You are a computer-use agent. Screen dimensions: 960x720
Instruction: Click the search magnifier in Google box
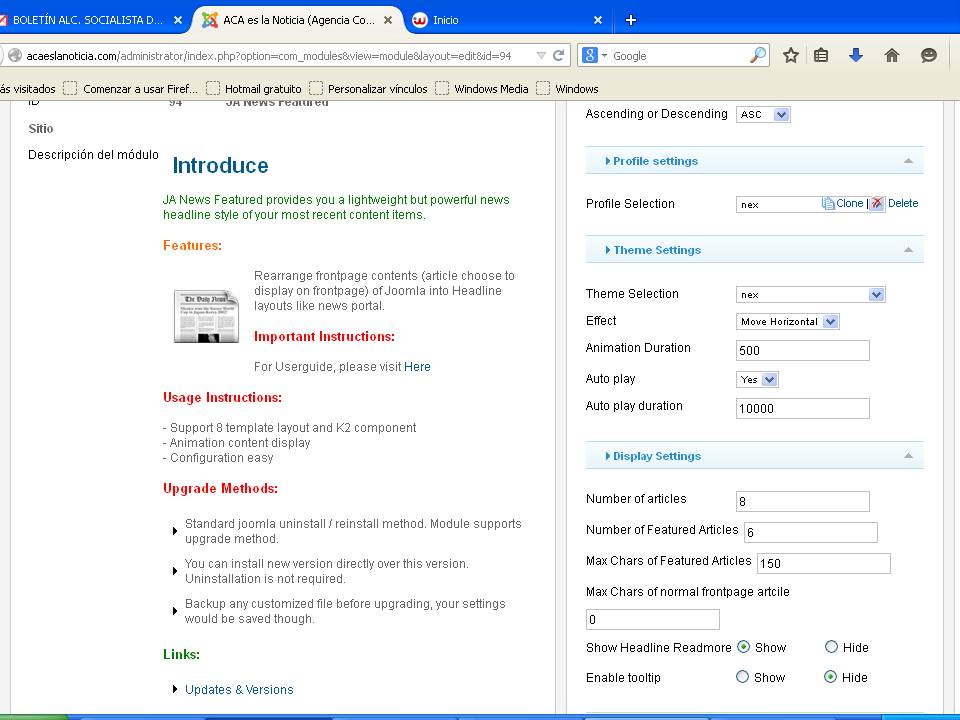pyautogui.click(x=757, y=55)
